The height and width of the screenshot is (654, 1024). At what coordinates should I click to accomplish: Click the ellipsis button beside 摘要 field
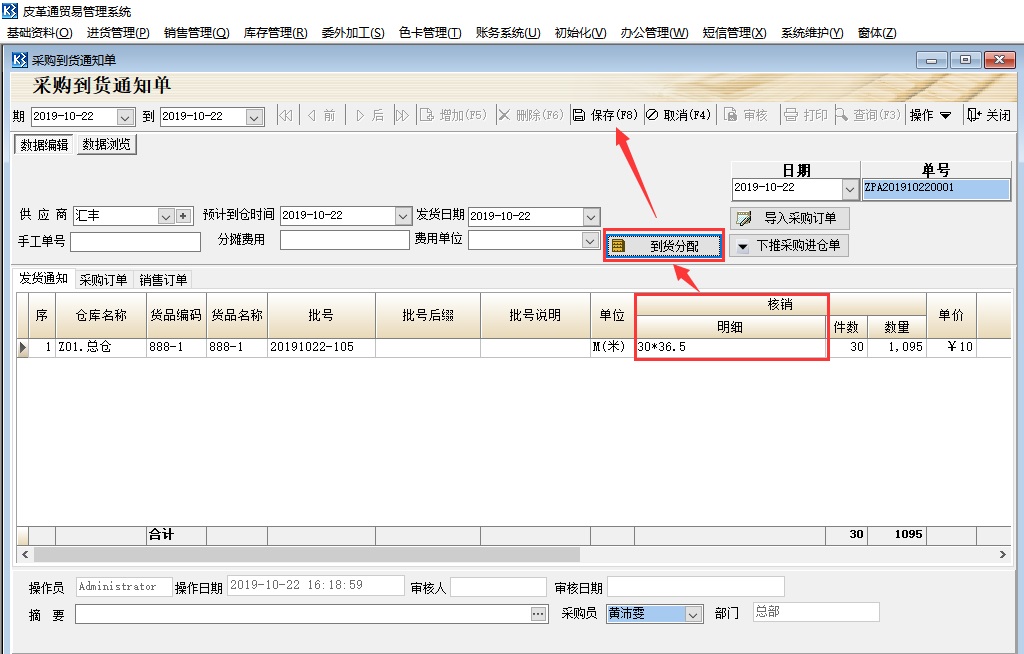(x=539, y=614)
